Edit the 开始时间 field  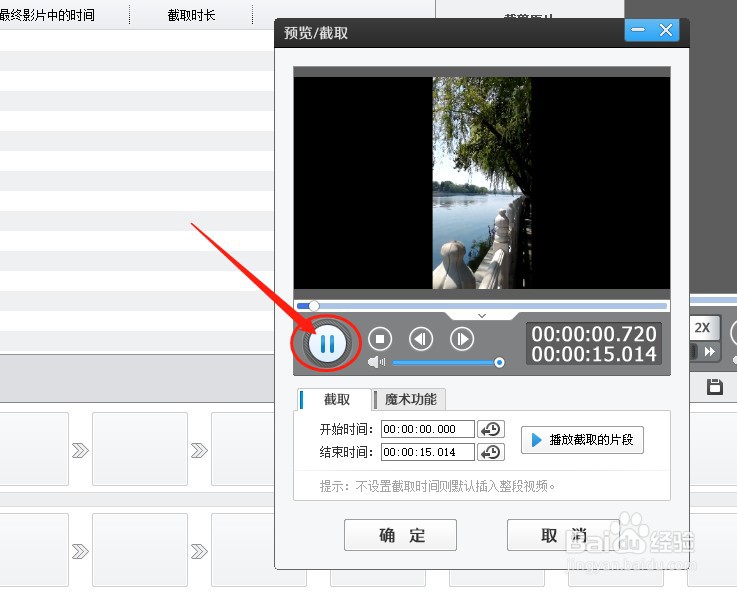pos(428,429)
